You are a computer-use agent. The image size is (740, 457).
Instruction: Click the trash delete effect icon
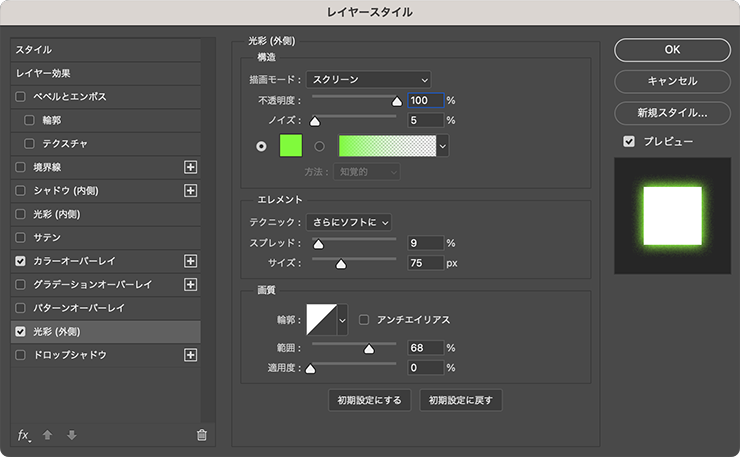coord(201,435)
